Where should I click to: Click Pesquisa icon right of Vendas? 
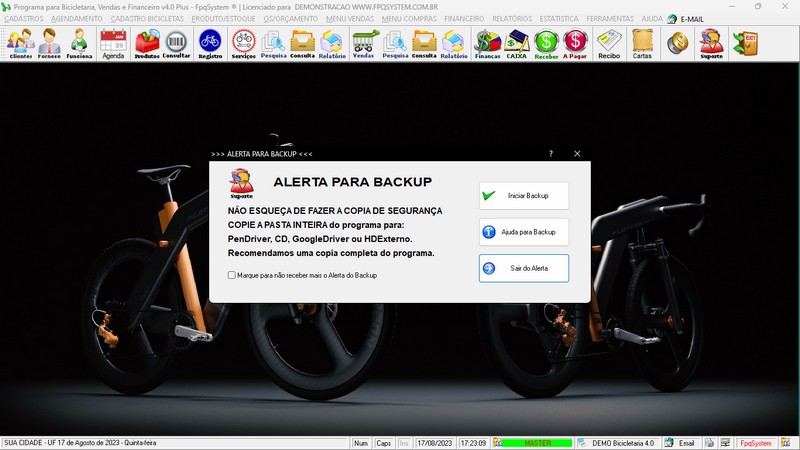point(395,44)
